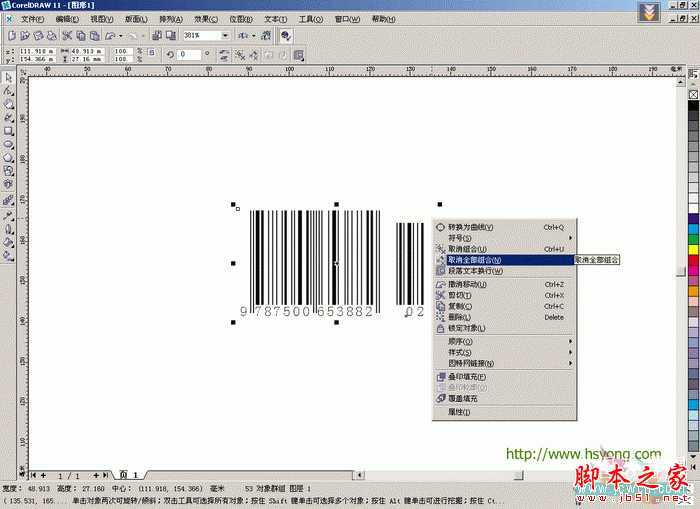
Task: Pick the yellow swatch in color palette
Action: pos(693,250)
